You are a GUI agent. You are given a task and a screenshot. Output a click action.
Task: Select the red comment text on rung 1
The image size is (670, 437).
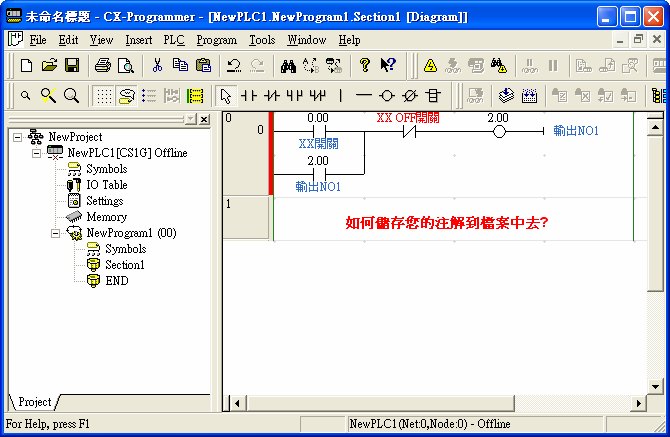447,223
